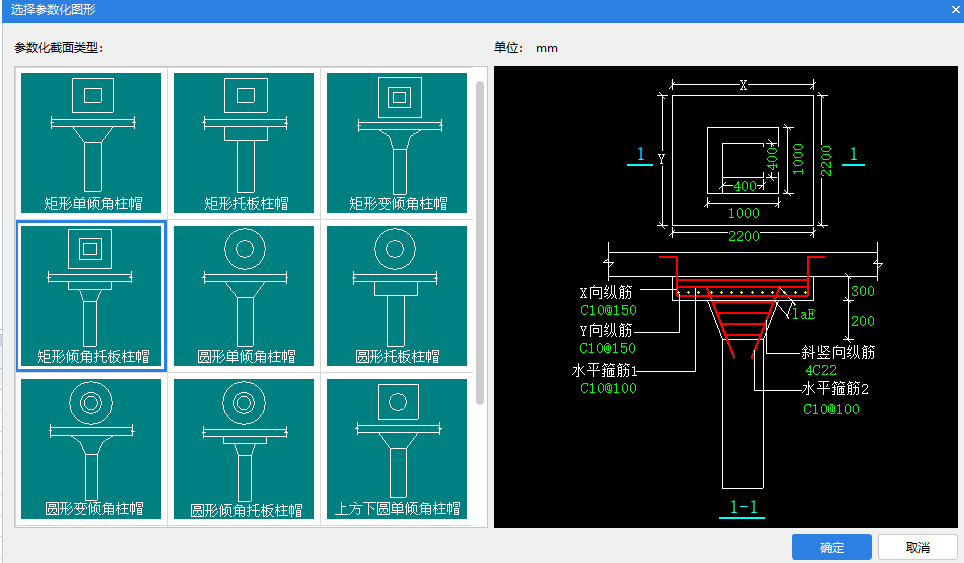
Task: Edit the C10@100 value under 水平箍筋2
Action: 831,408
